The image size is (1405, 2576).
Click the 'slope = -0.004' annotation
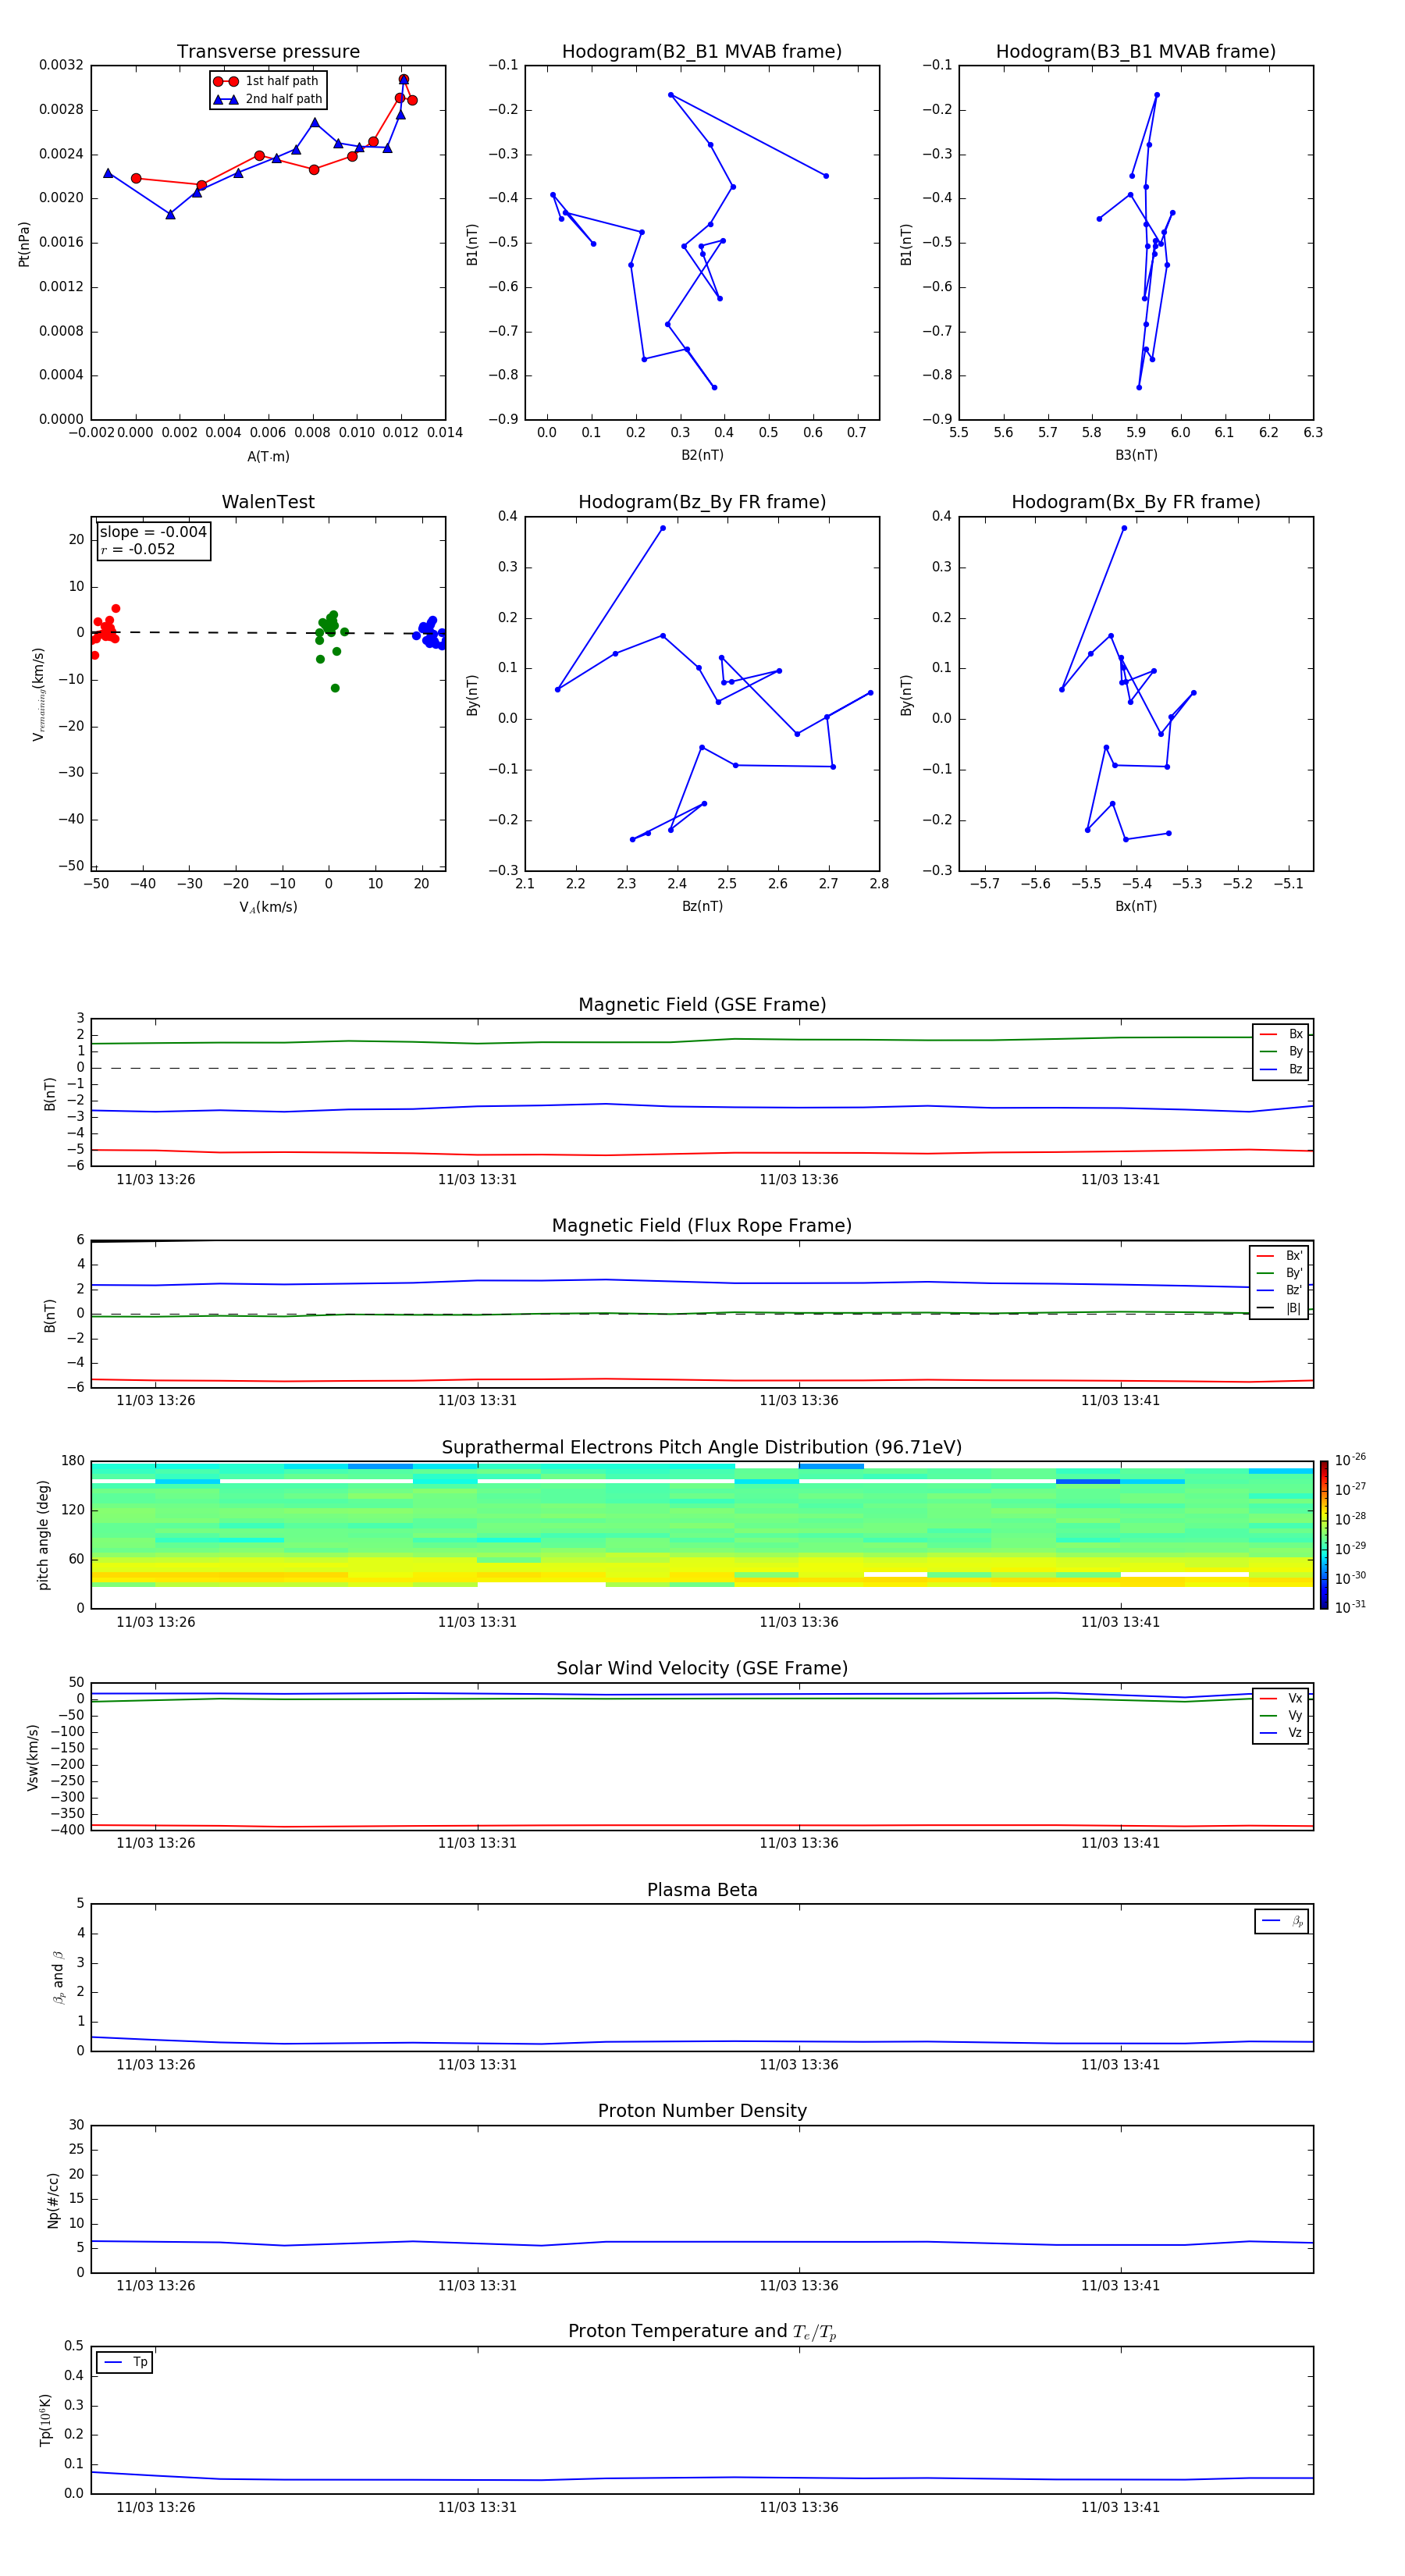(153, 532)
